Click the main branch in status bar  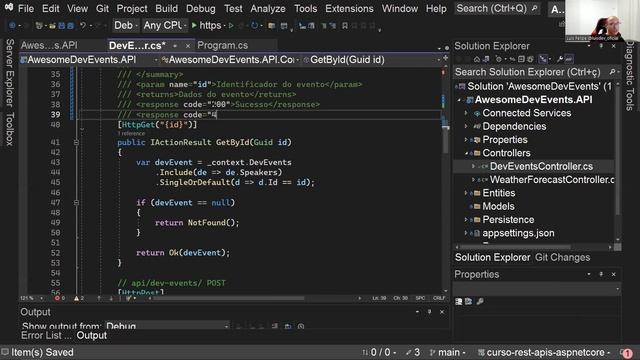coord(447,352)
